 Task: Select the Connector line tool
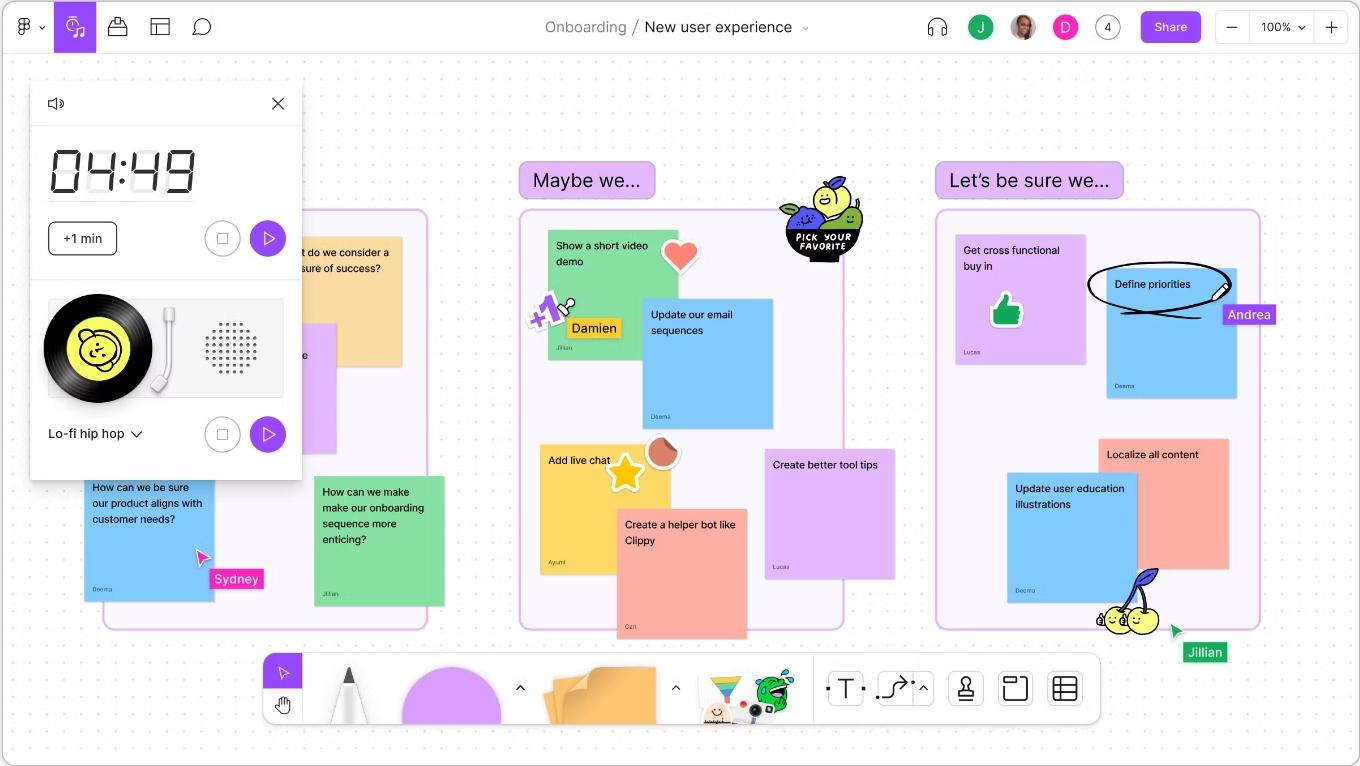pyautogui.click(x=895, y=688)
